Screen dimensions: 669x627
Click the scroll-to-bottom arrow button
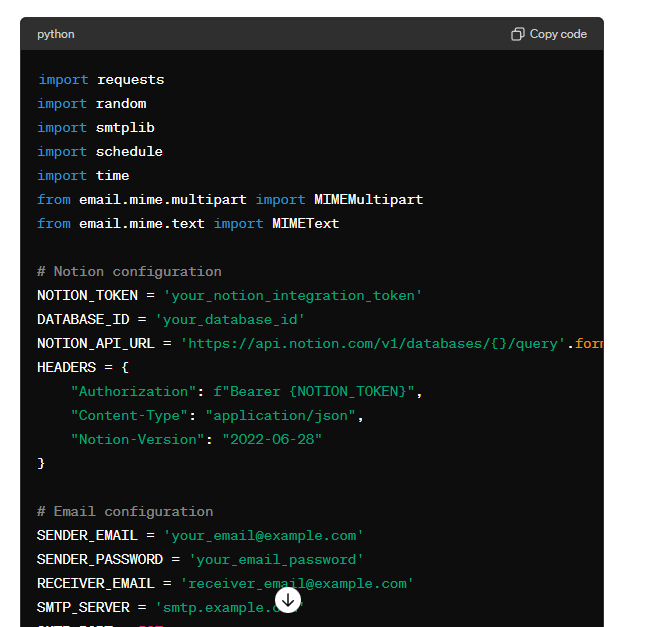(288, 600)
